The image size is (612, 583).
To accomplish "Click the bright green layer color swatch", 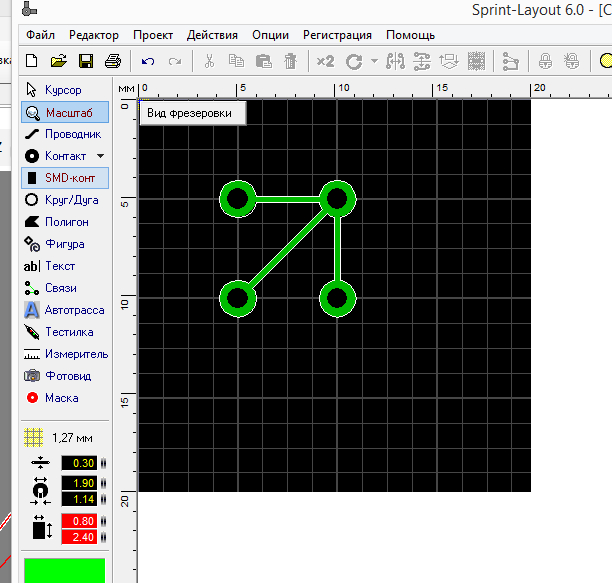I will tap(64, 571).
